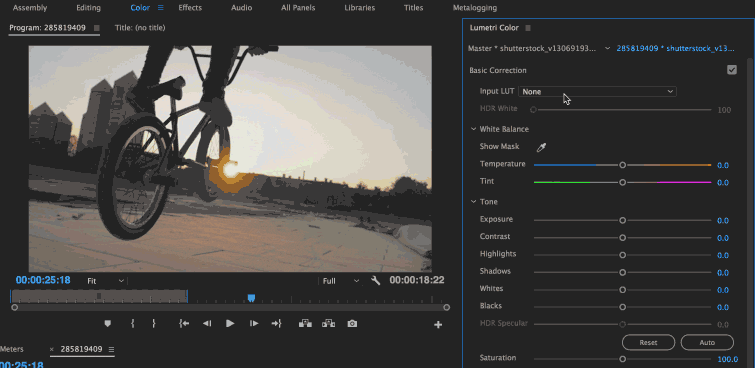Select the White Balance eyedropper tool

[541, 147]
